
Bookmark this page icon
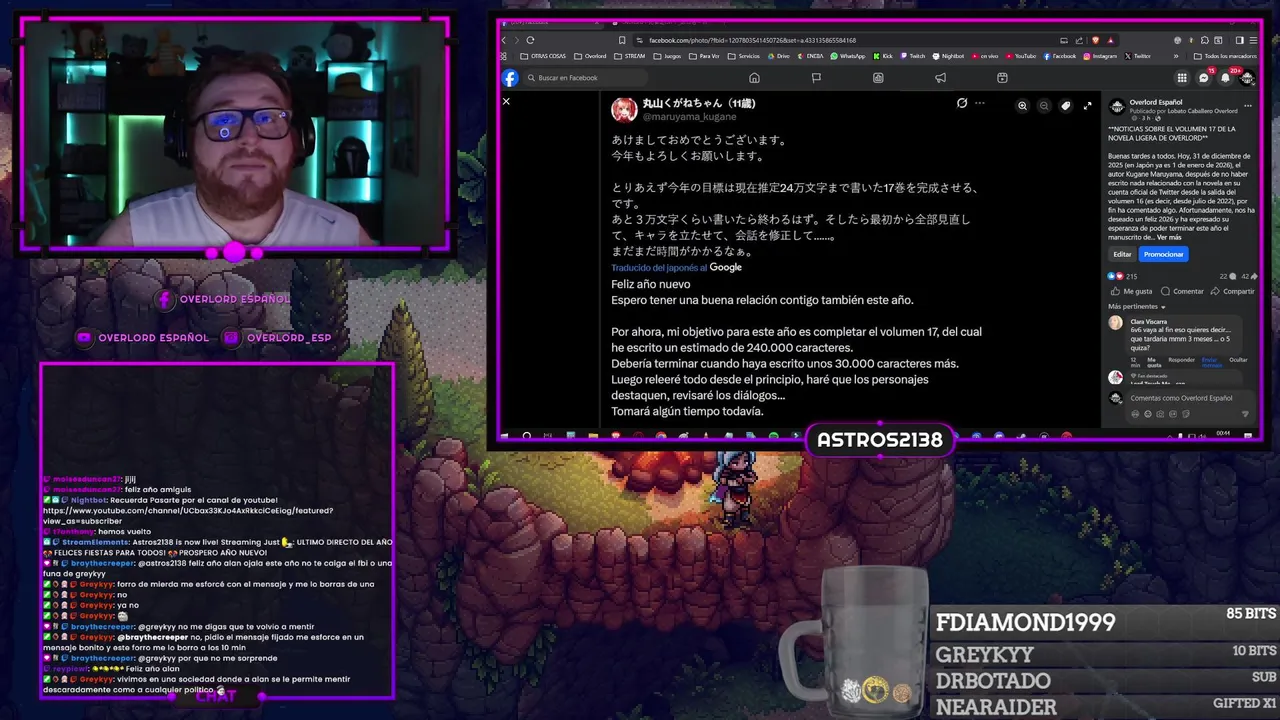[x=622, y=40]
